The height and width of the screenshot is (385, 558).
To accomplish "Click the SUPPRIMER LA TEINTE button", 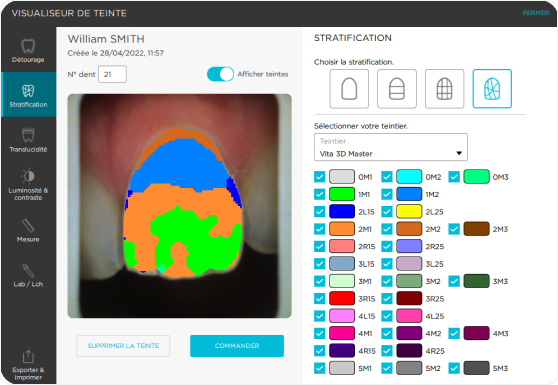I will point(123,346).
